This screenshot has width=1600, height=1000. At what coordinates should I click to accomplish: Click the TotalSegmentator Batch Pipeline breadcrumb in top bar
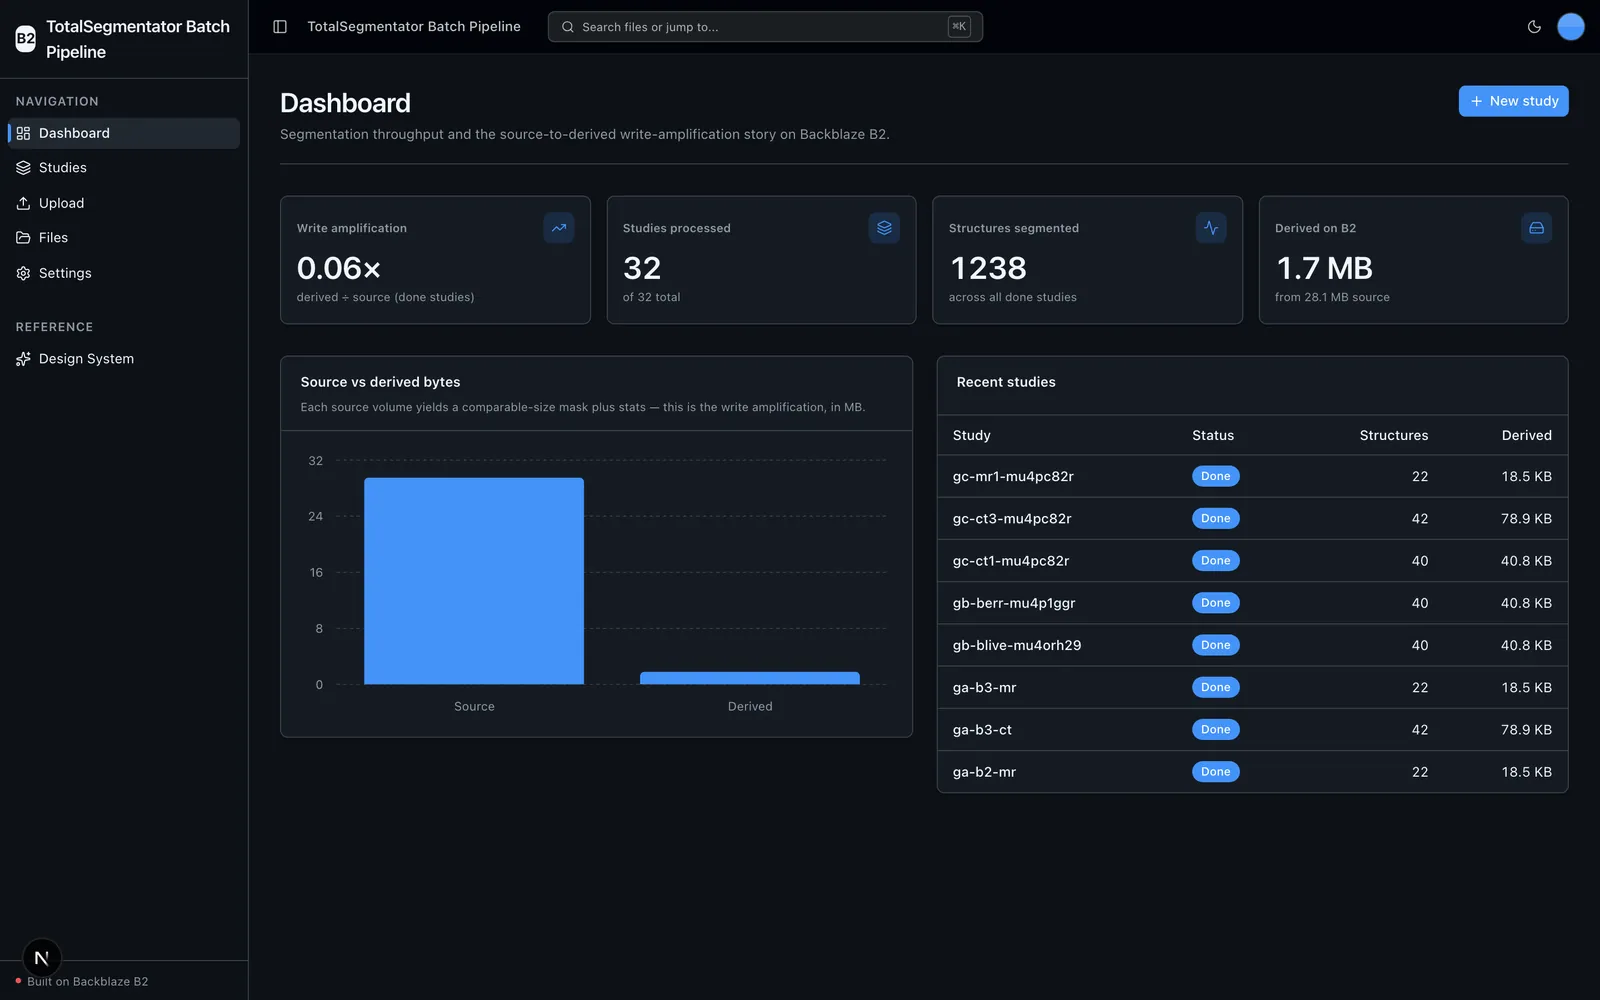tap(414, 27)
